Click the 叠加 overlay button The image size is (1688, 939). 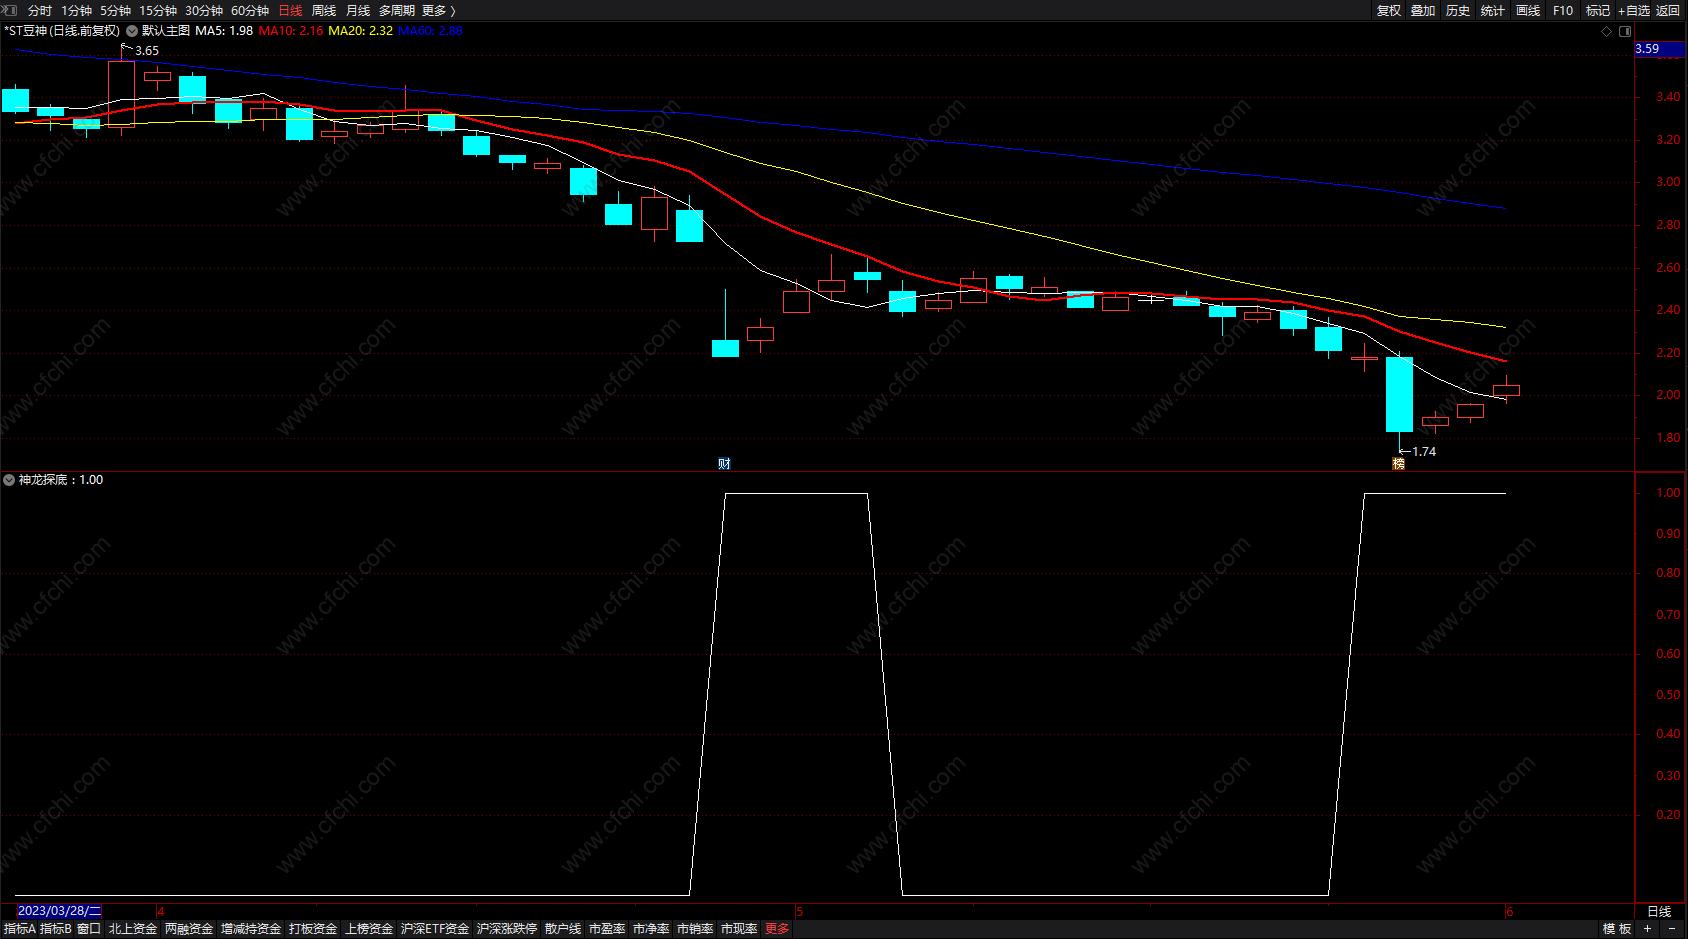click(1423, 11)
